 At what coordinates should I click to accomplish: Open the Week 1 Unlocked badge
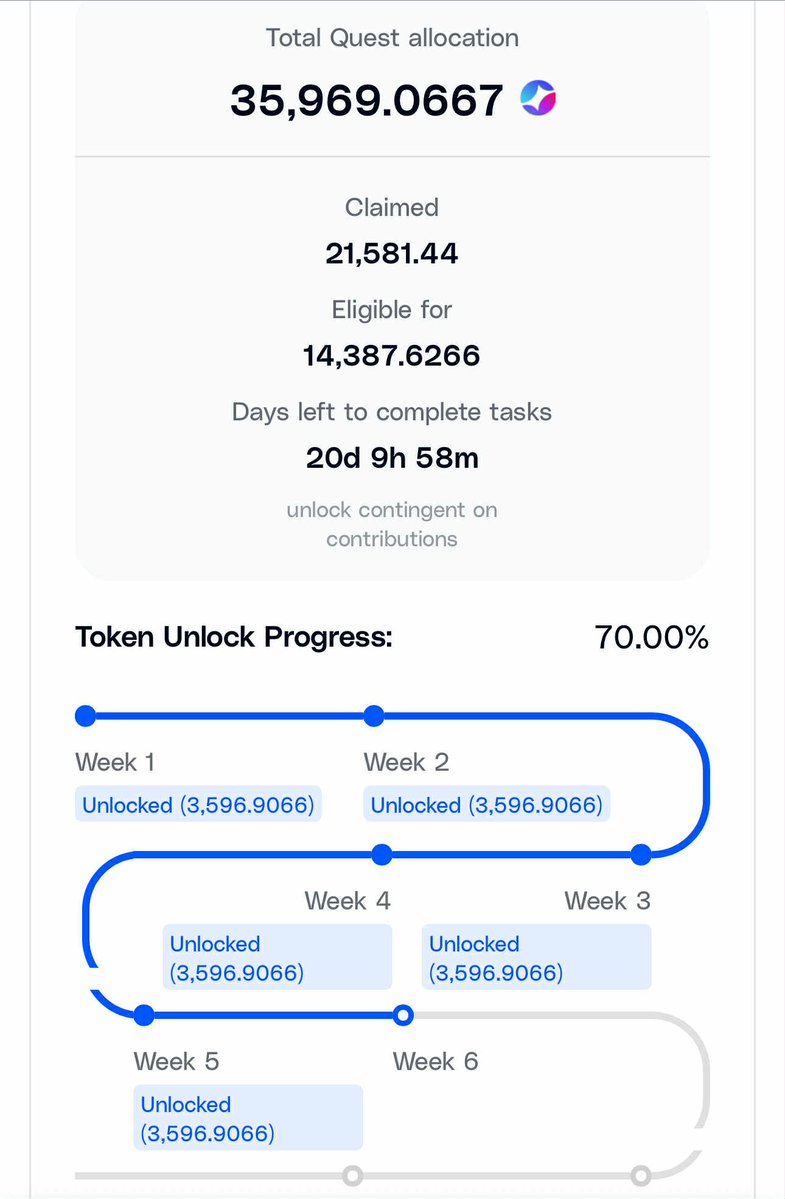[x=198, y=805]
